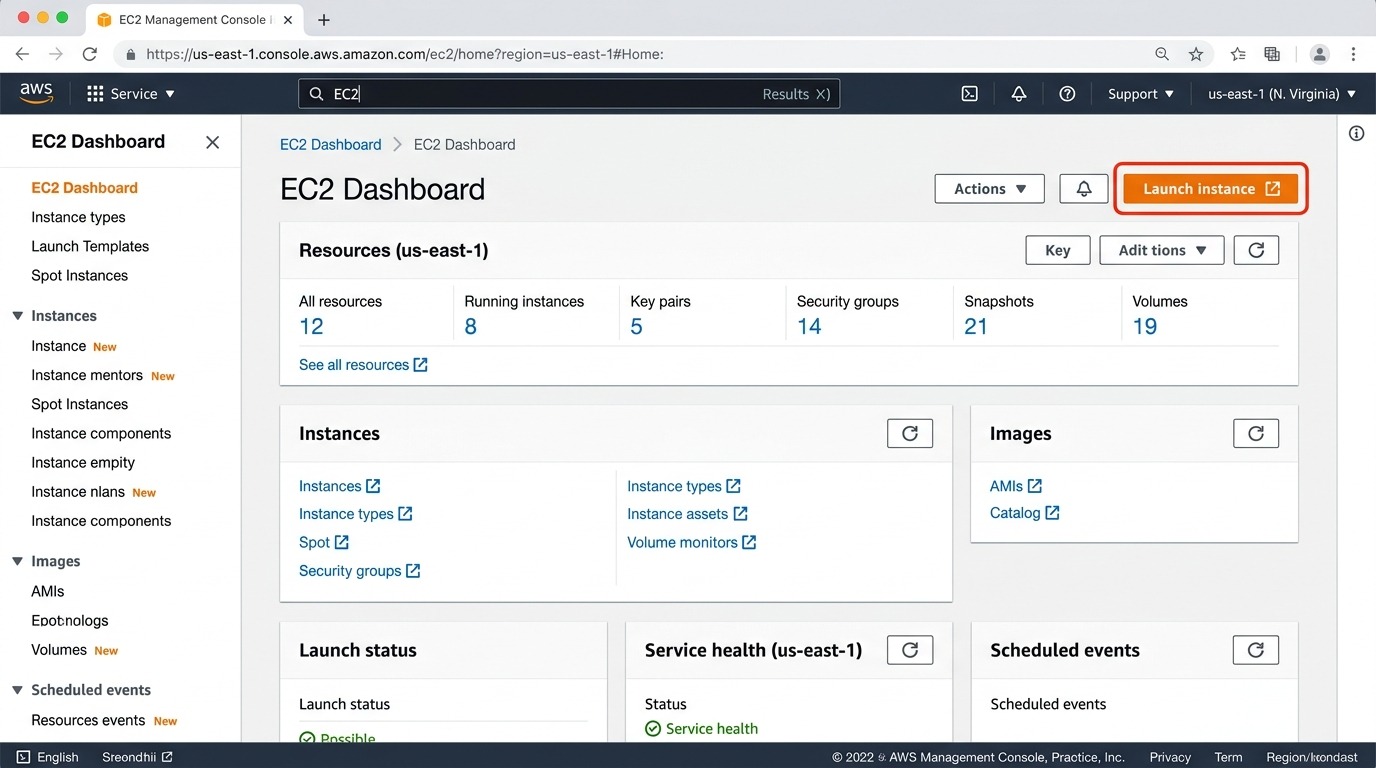Go back in the browser

[22, 54]
